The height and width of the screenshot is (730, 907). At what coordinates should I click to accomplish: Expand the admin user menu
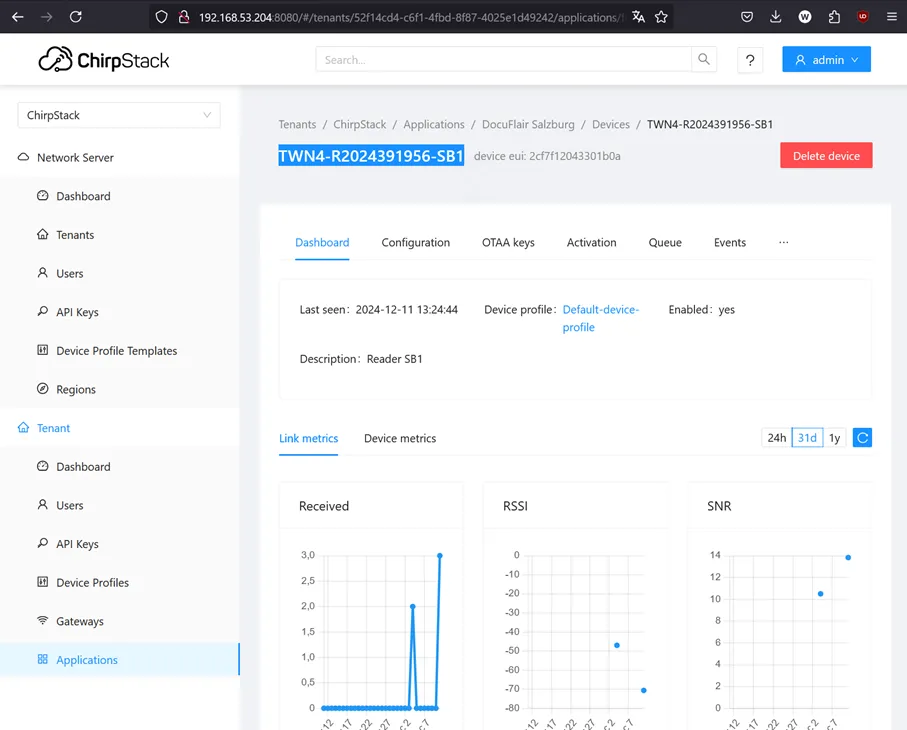tap(826, 60)
